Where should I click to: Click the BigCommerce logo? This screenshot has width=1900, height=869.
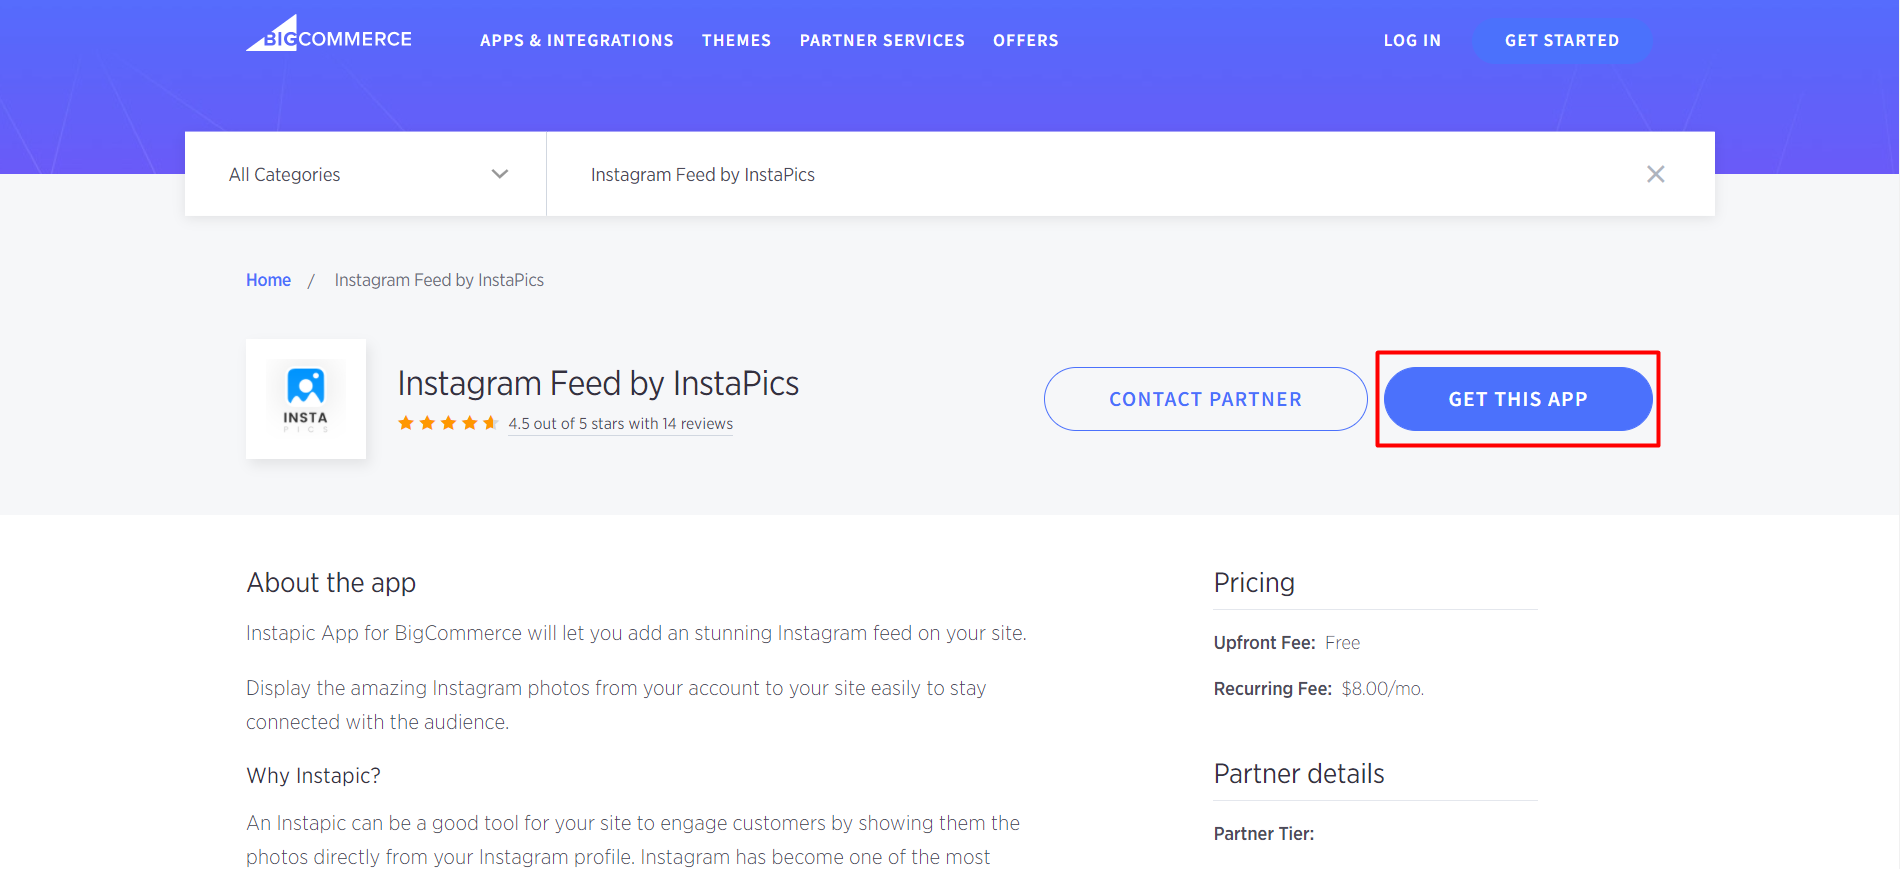pyautogui.click(x=329, y=34)
